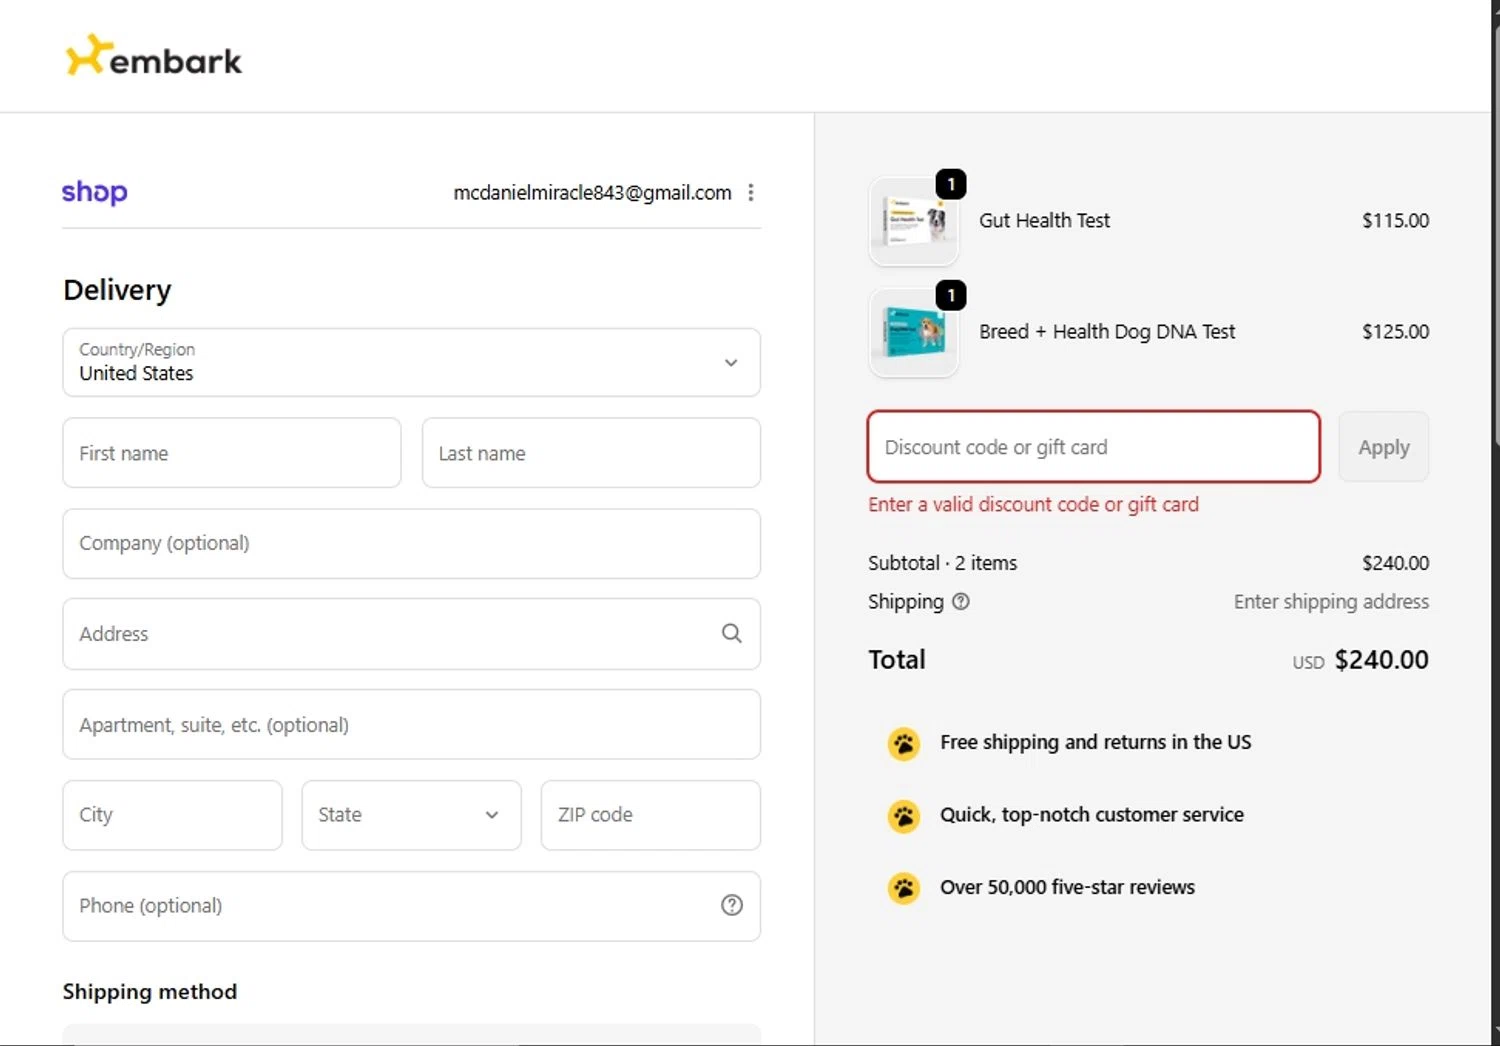Image resolution: width=1500 pixels, height=1046 pixels.
Task: Click 'Quick, top-notch customer service' text
Action: (1091, 815)
